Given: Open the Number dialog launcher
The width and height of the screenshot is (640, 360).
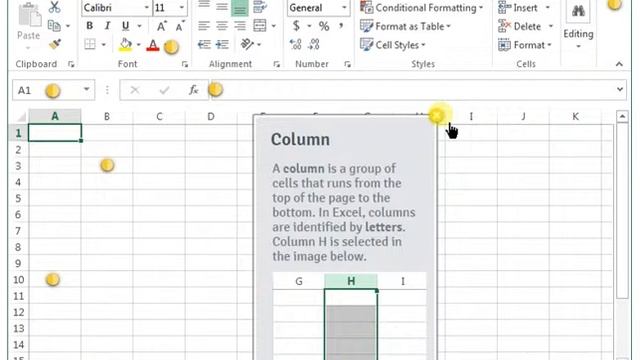Looking at the screenshot, I should pyautogui.click(x=347, y=64).
